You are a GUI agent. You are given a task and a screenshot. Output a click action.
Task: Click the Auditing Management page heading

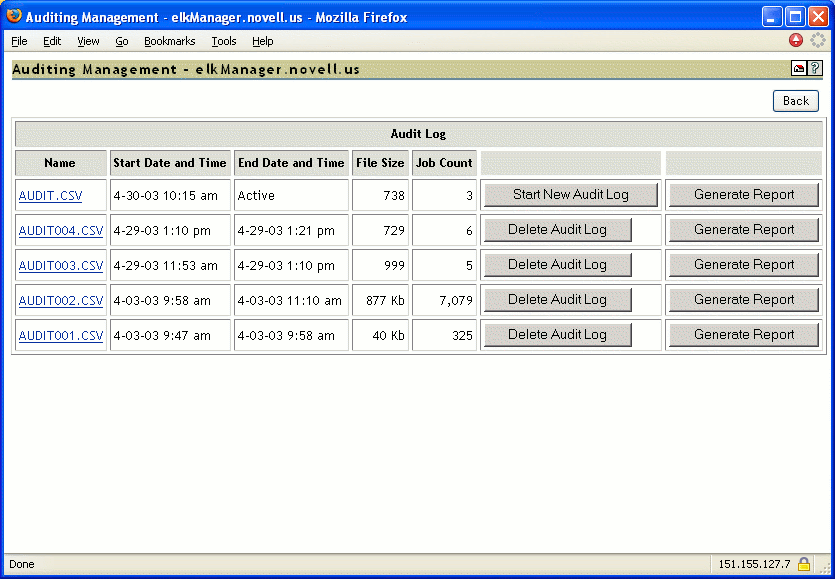(186, 69)
